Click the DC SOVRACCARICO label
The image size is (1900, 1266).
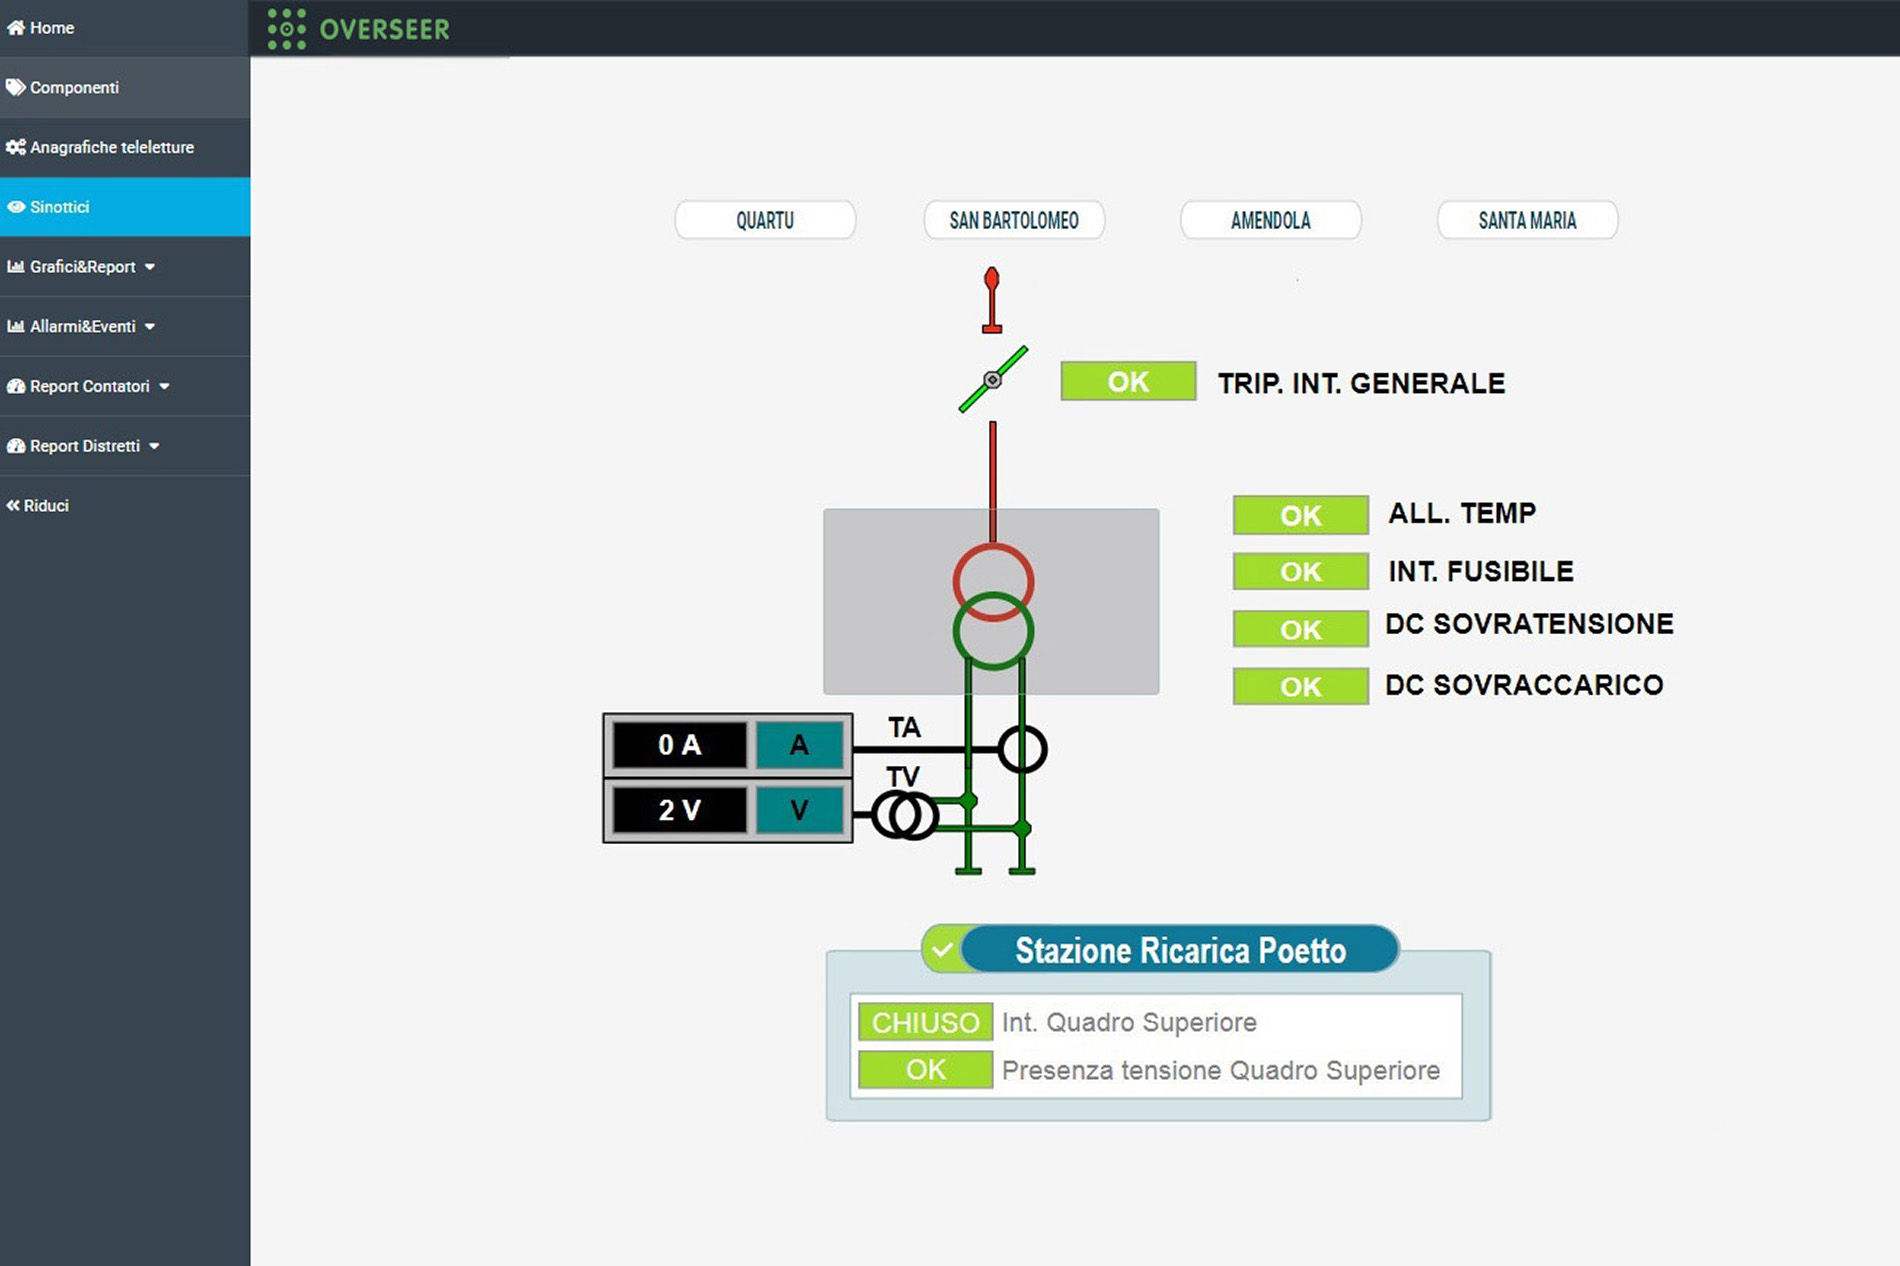[x=1524, y=685]
